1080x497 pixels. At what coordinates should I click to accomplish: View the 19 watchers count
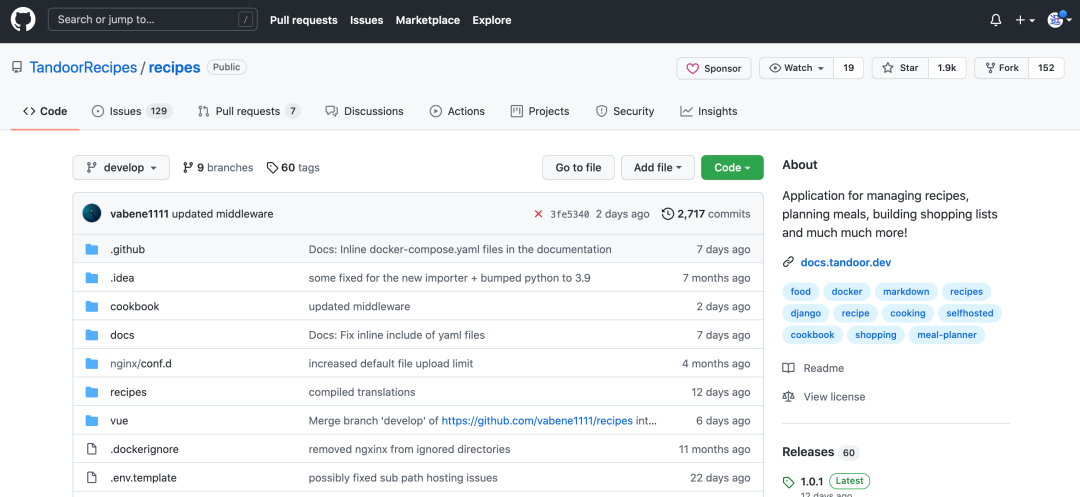[x=849, y=68]
